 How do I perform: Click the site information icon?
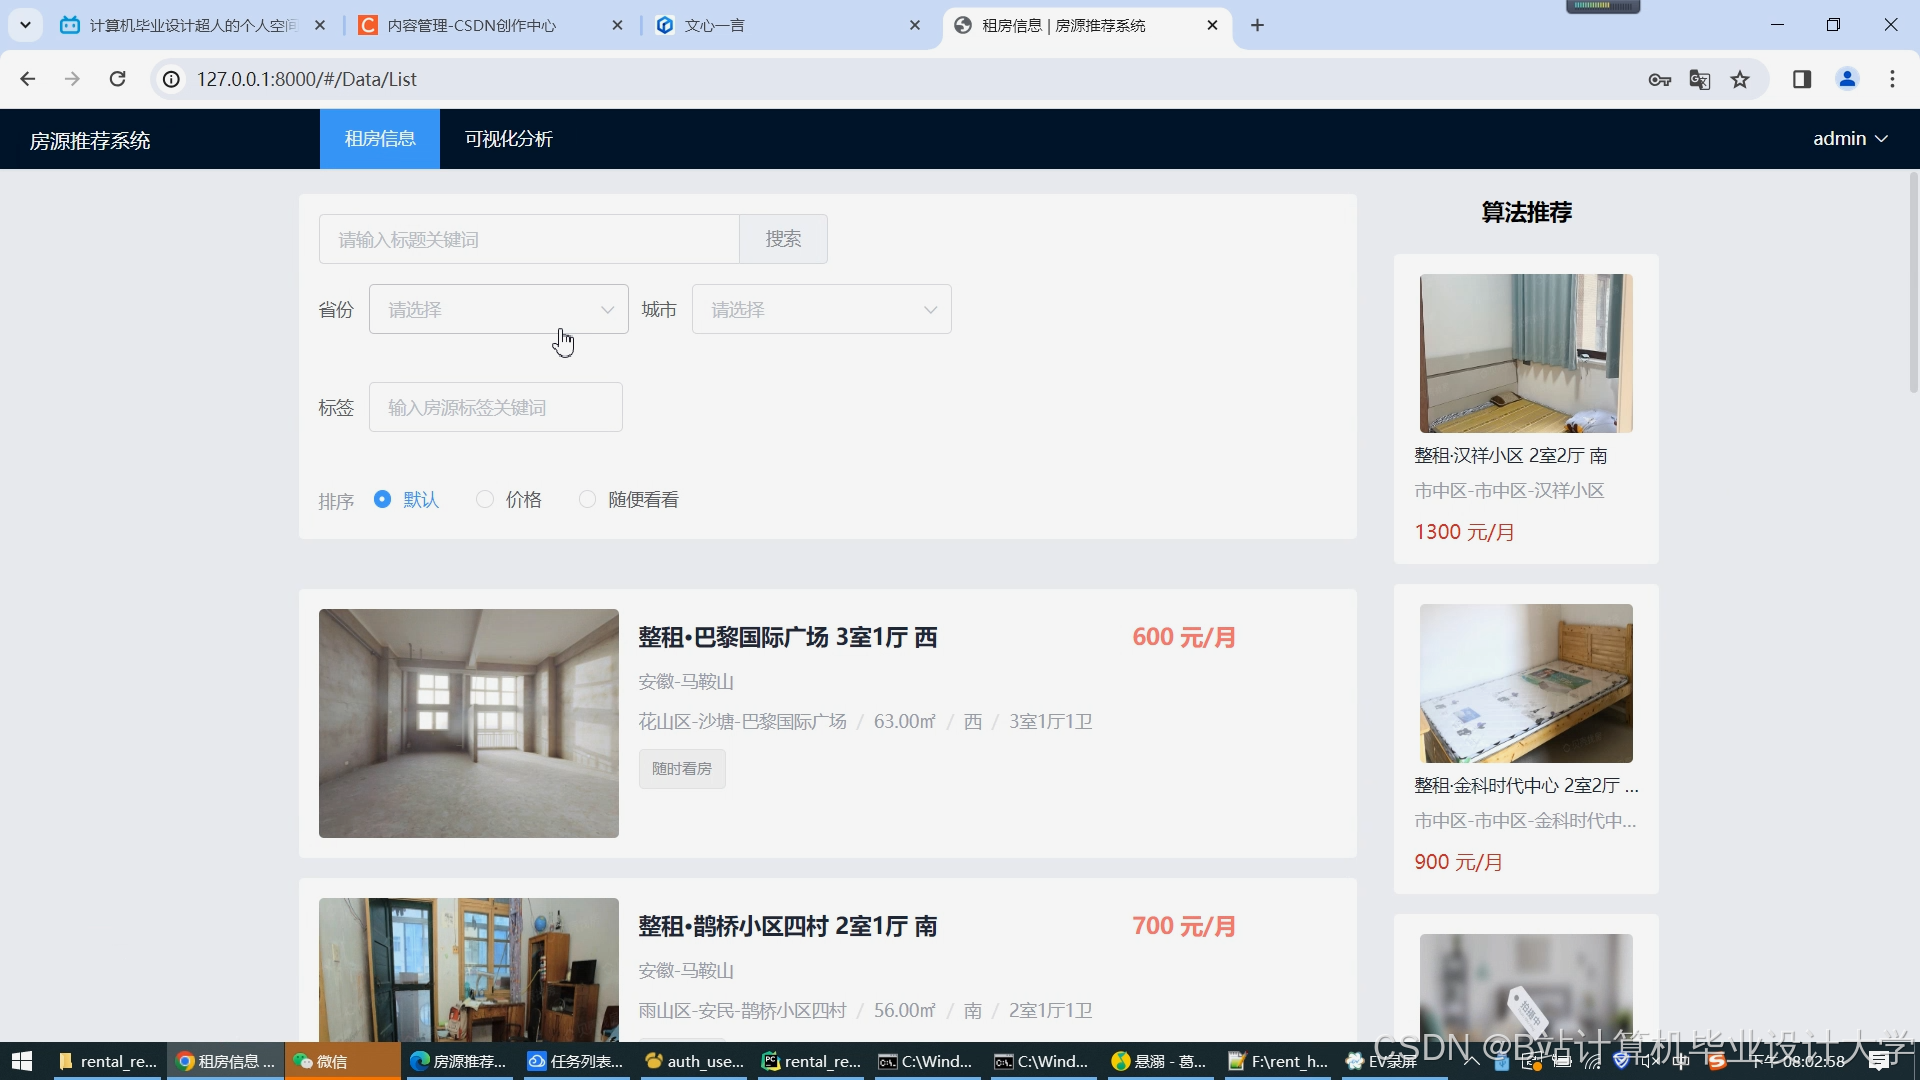click(x=172, y=79)
